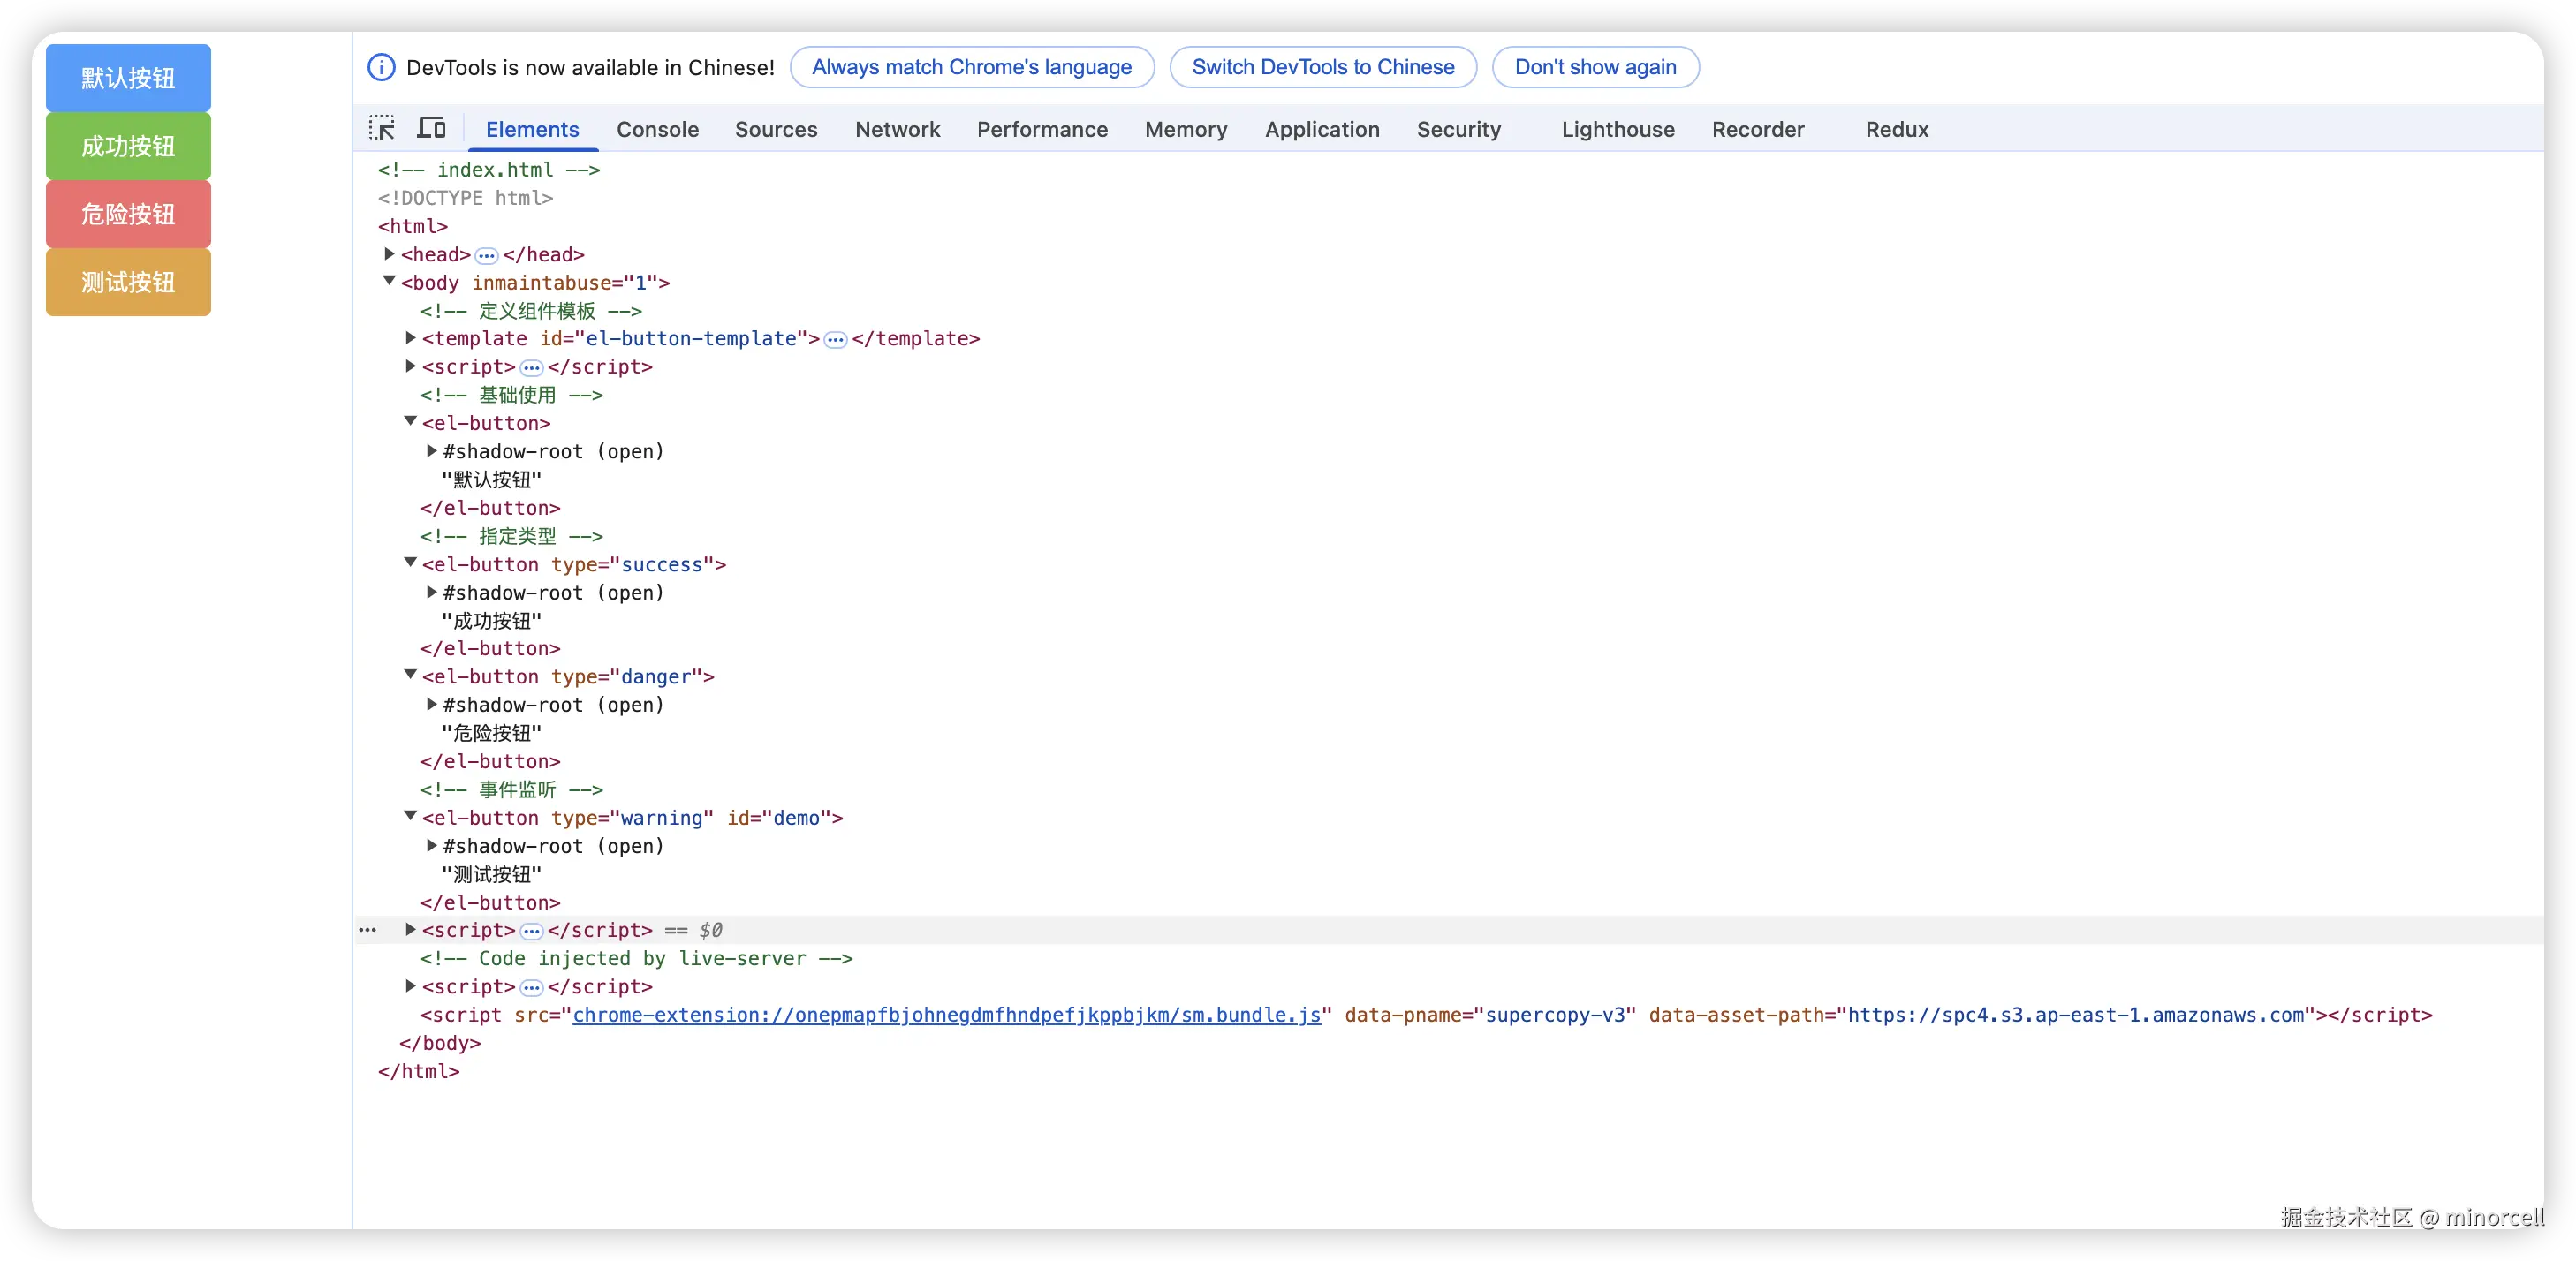Image resolution: width=2576 pixels, height=1261 pixels.
Task: Expand shadow-root under warning el-button
Action: pyautogui.click(x=431, y=845)
